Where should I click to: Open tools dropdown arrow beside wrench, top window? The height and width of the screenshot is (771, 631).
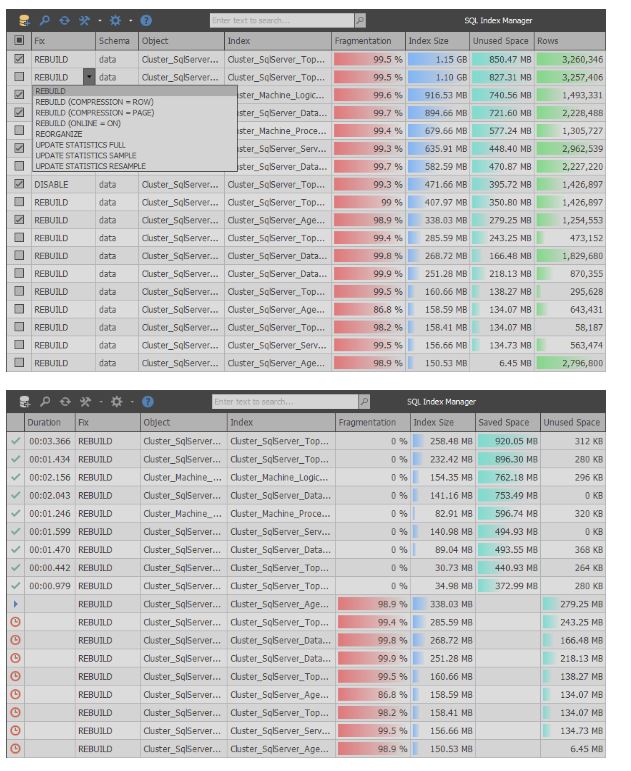100,21
